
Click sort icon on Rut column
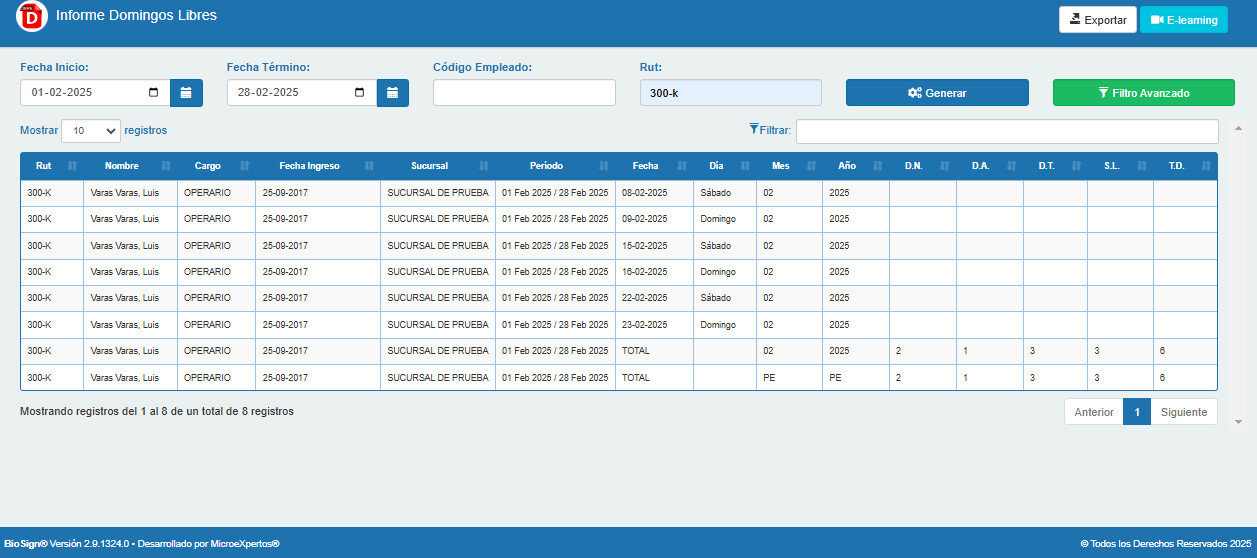click(x=72, y=166)
